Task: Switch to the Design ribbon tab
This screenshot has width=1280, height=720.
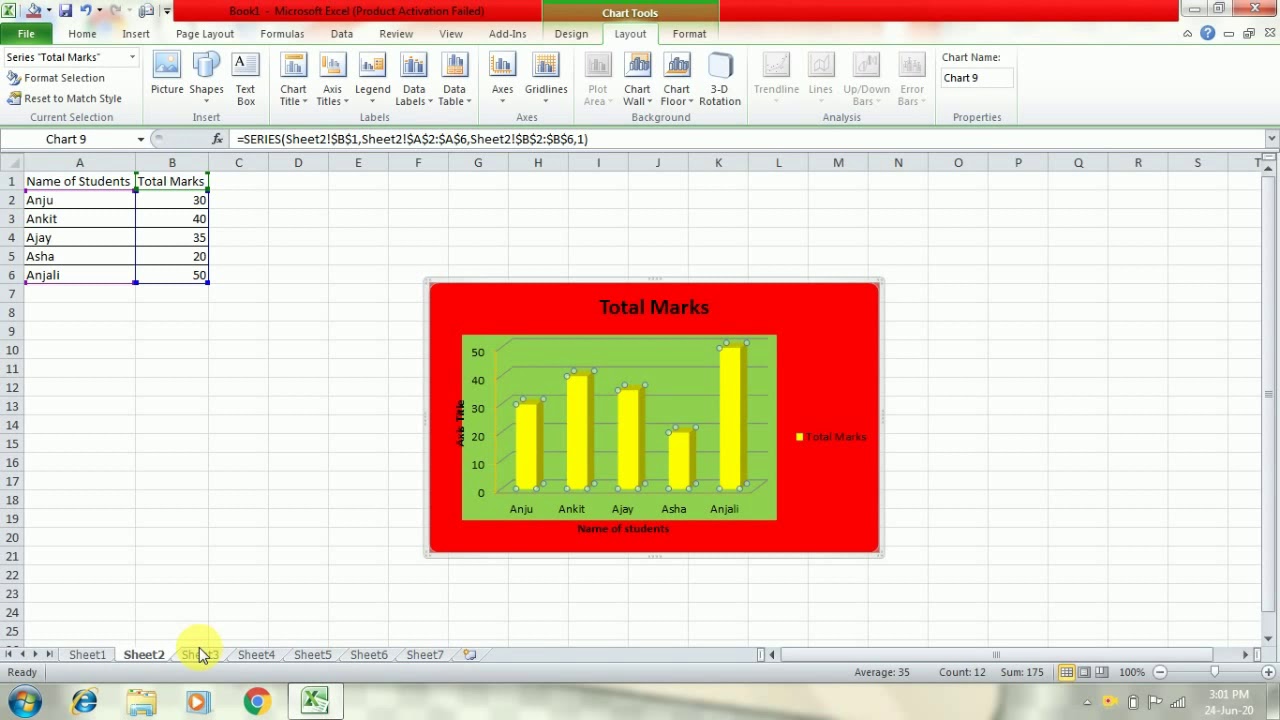Action: 571,34
